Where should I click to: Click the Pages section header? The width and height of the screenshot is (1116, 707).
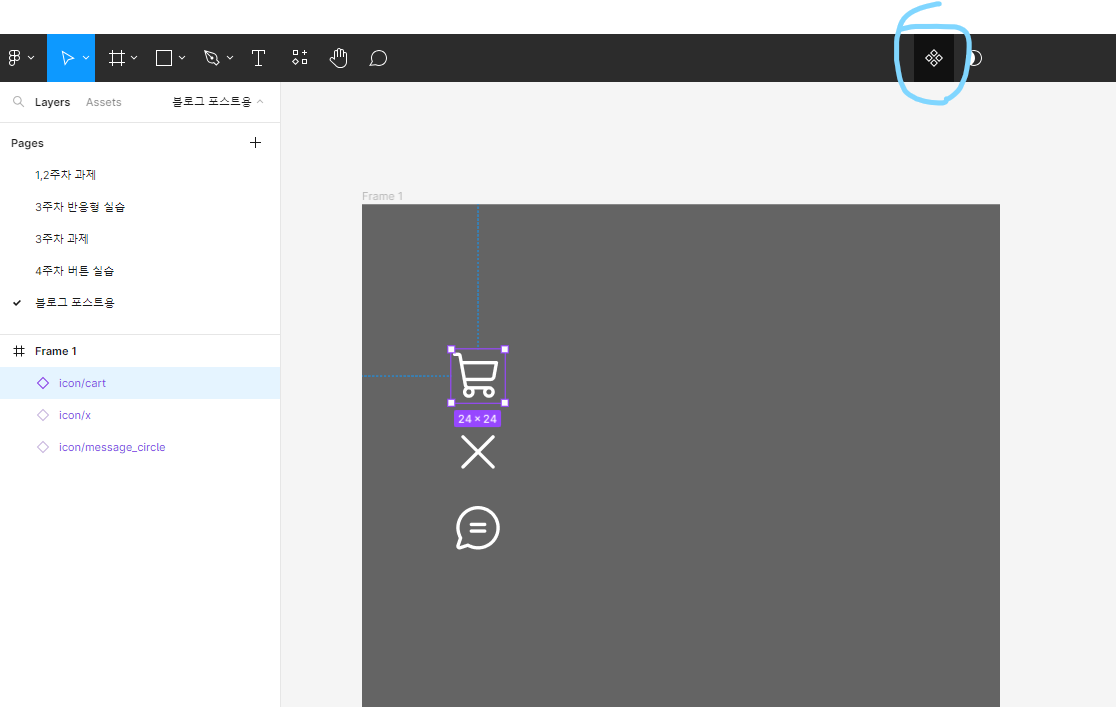[x=27, y=143]
